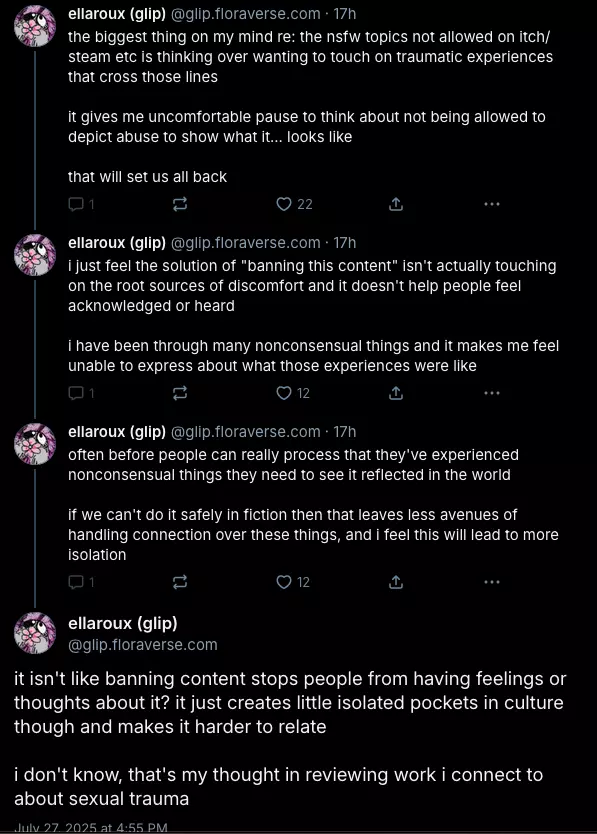Like the post with 22 likes
The image size is (597, 834).
tap(294, 204)
